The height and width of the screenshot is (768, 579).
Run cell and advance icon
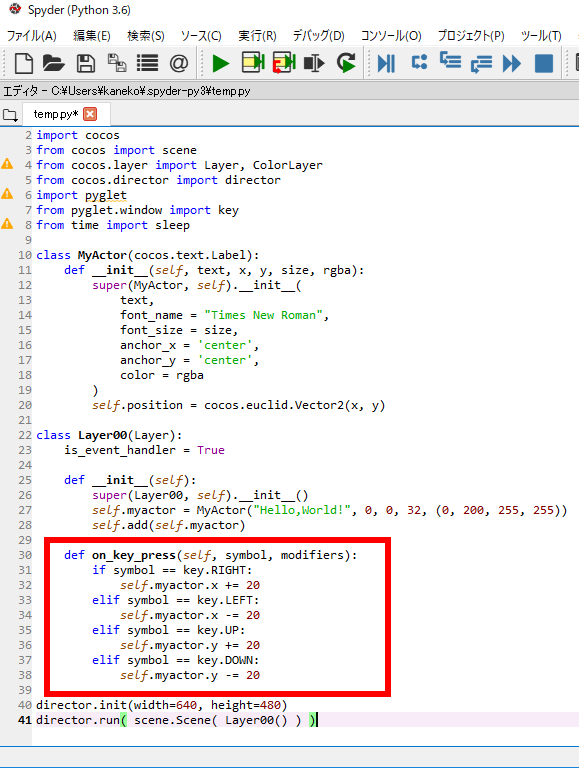(284, 63)
